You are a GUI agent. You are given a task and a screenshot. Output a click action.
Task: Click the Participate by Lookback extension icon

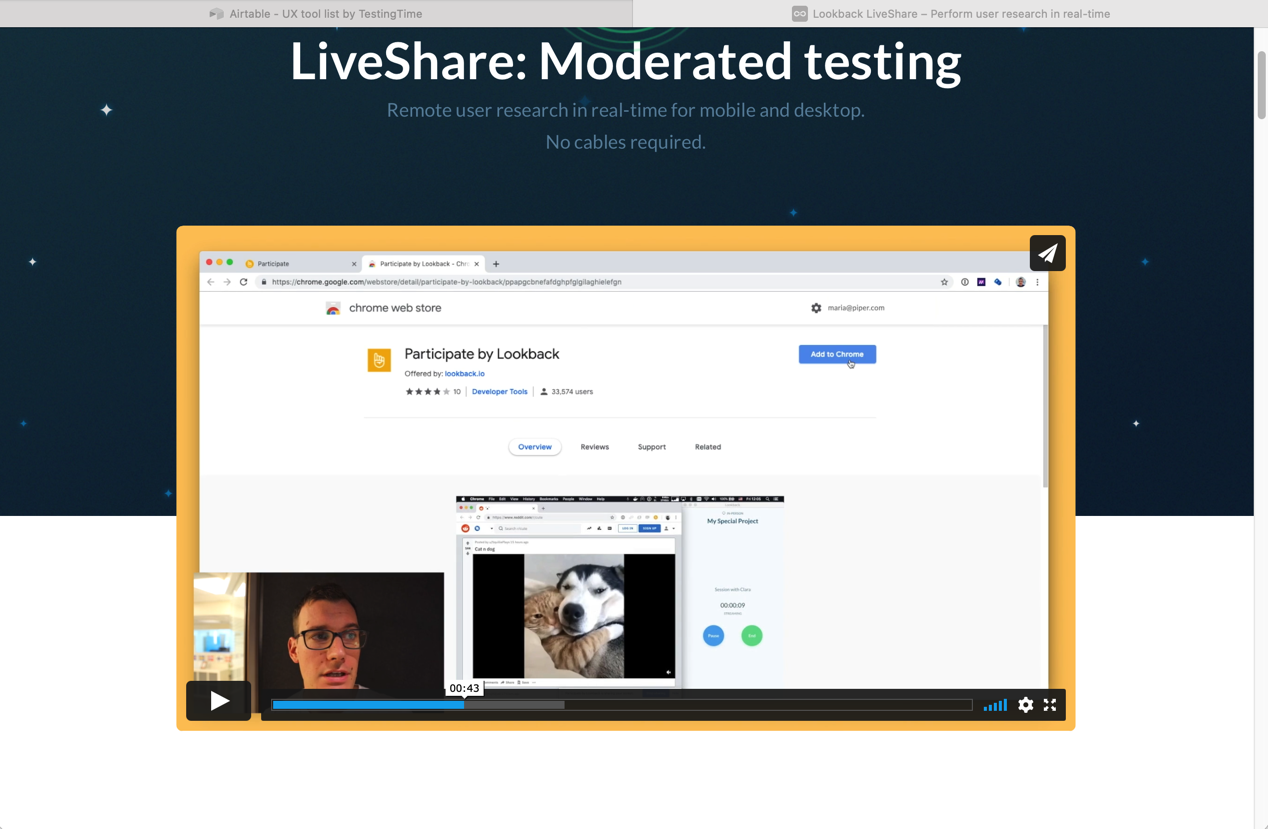[x=379, y=360]
